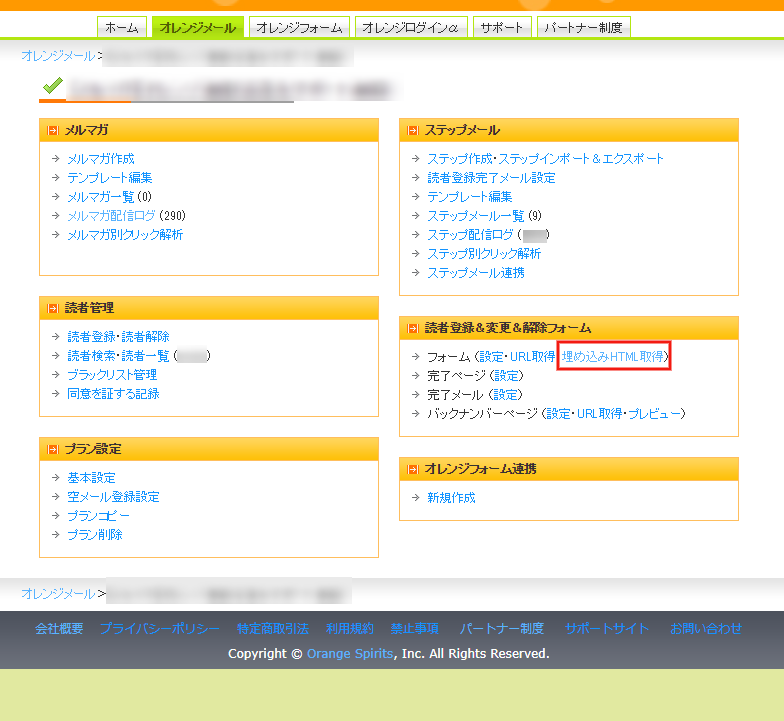This screenshot has width=784, height=721.
Task: Open ステップメール連携 link
Action: coord(476,272)
